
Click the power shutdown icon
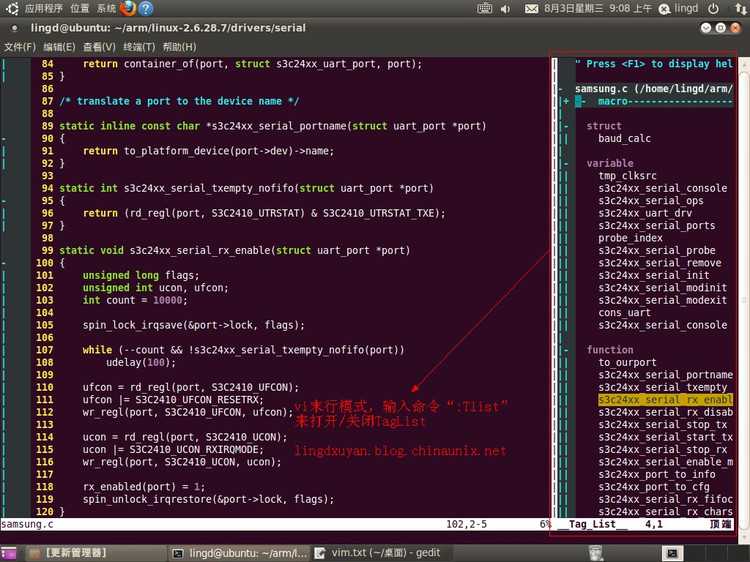click(x=713, y=8)
